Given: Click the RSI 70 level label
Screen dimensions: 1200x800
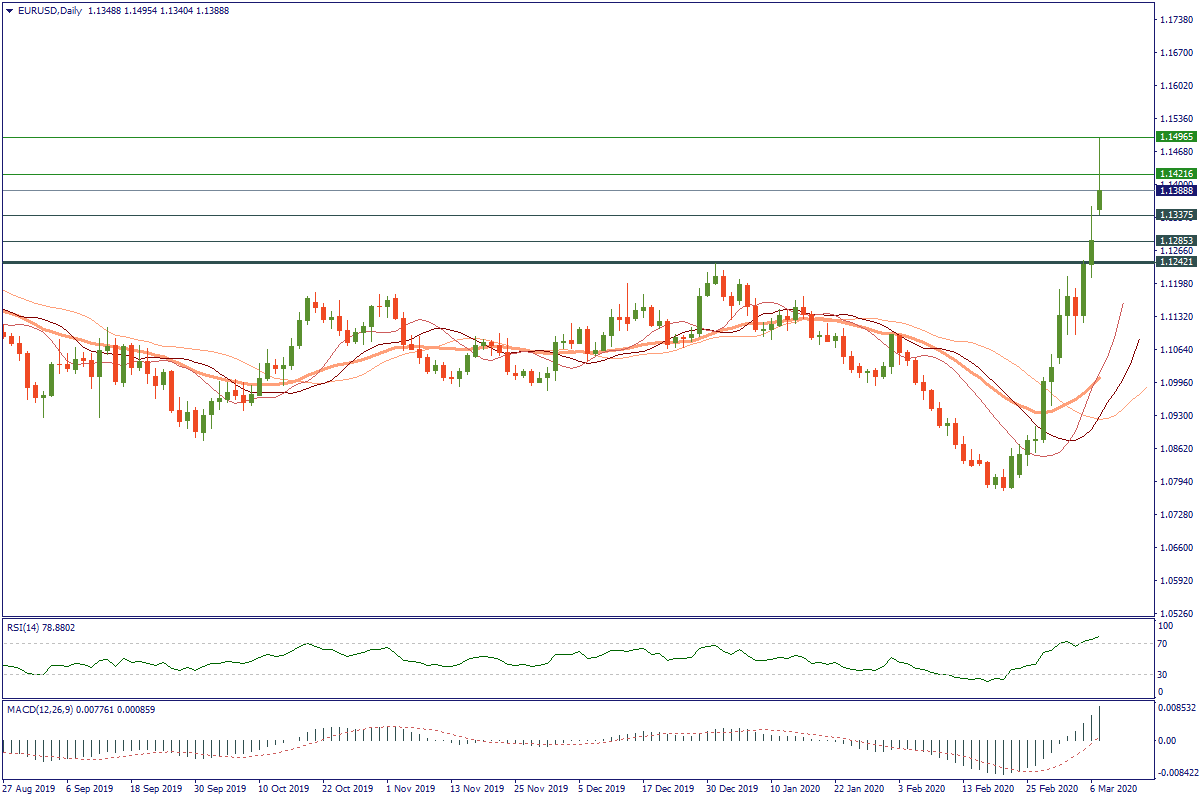Looking at the screenshot, I should 1162,644.
